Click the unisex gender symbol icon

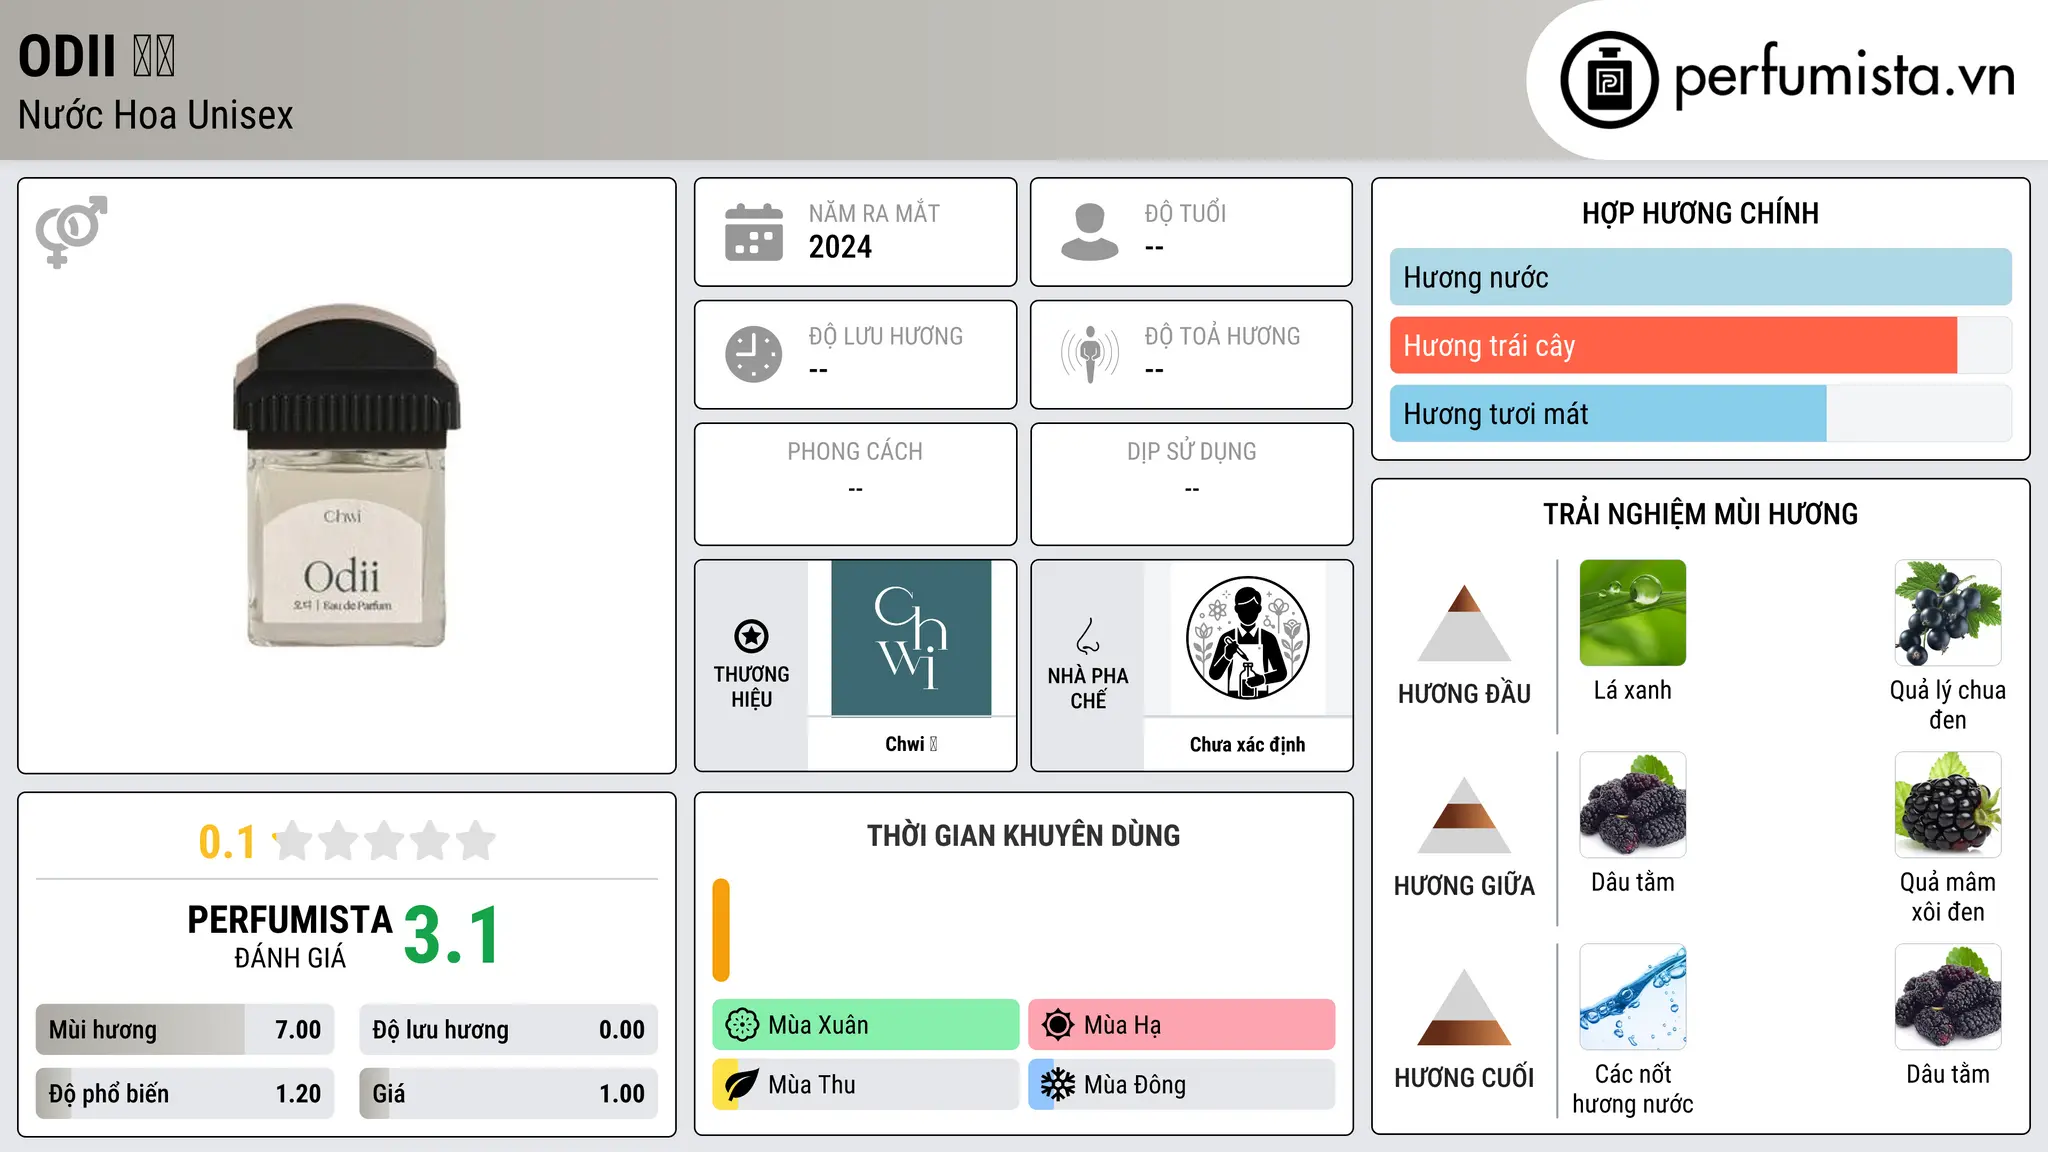click(x=71, y=232)
